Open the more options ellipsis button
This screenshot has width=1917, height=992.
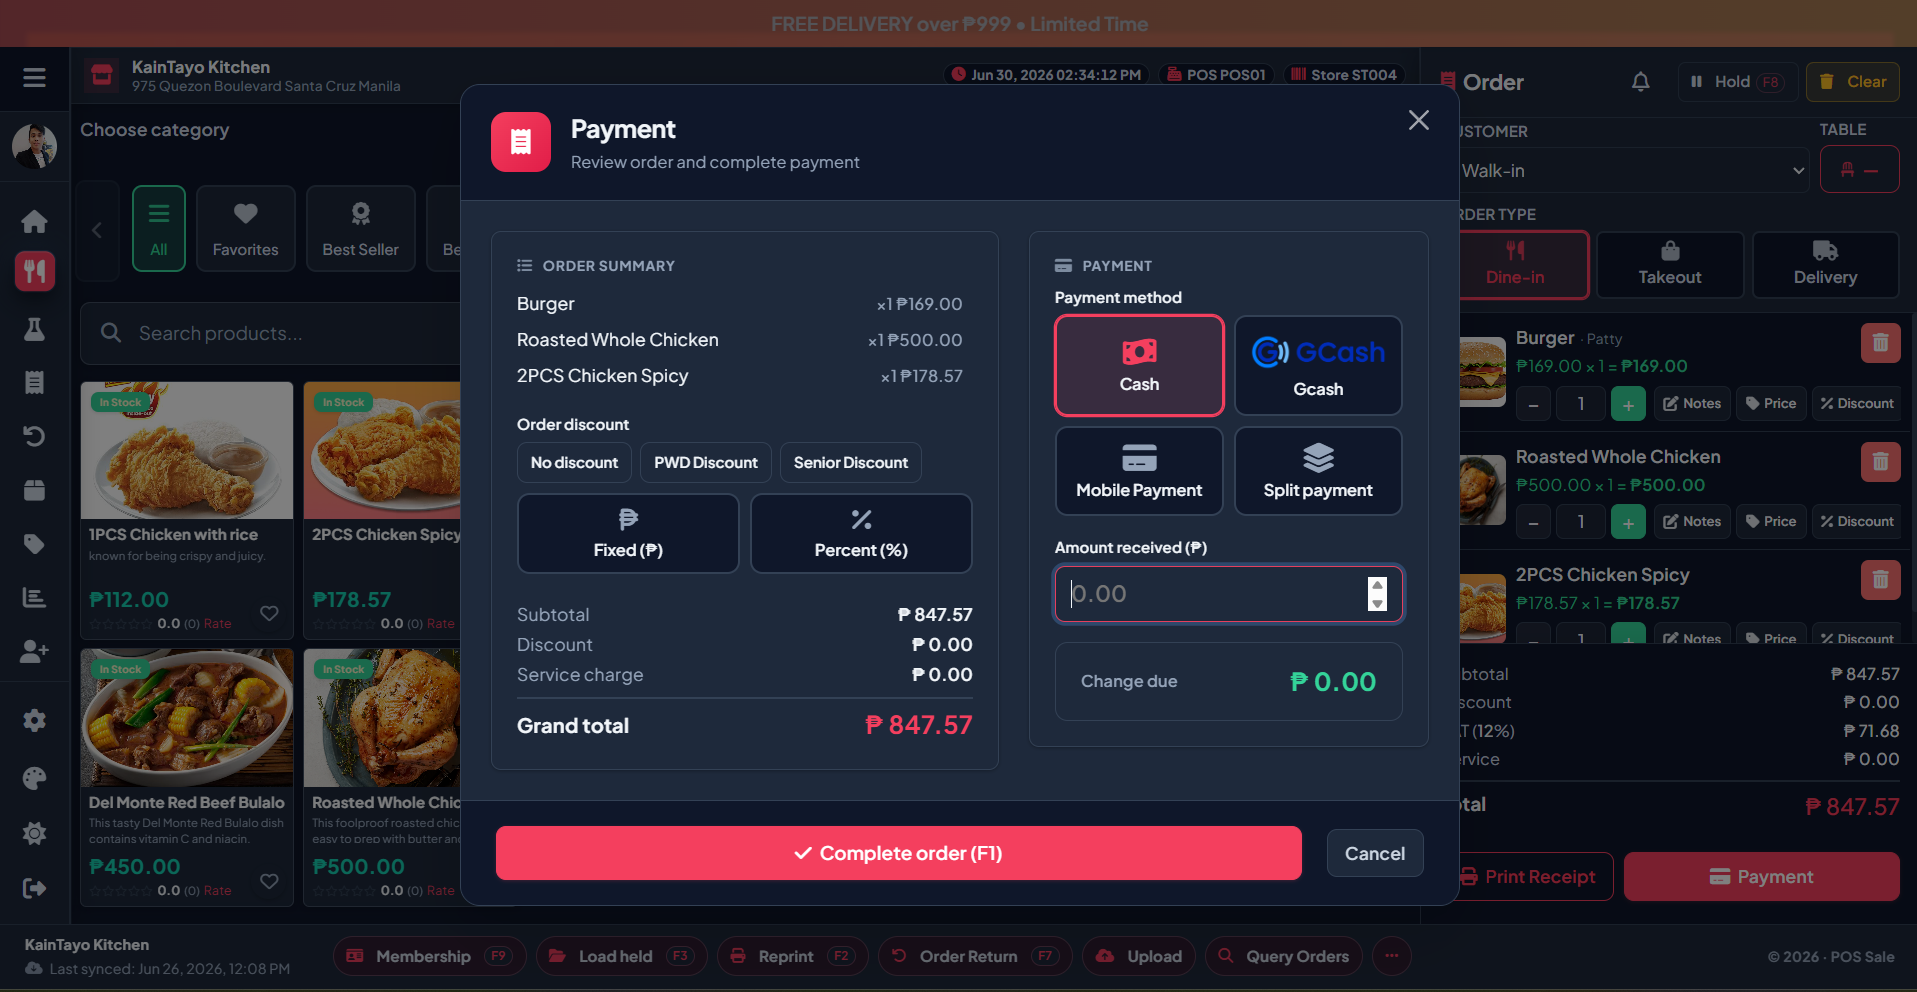pos(1391,956)
